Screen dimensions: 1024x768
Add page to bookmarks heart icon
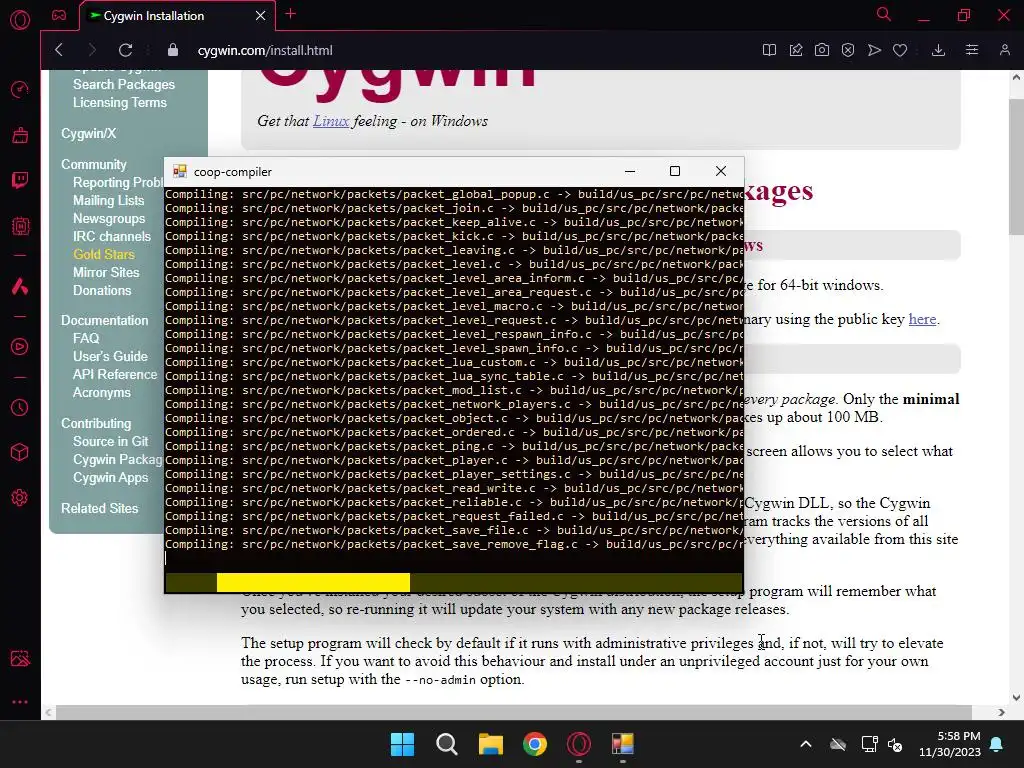pyautogui.click(x=900, y=50)
